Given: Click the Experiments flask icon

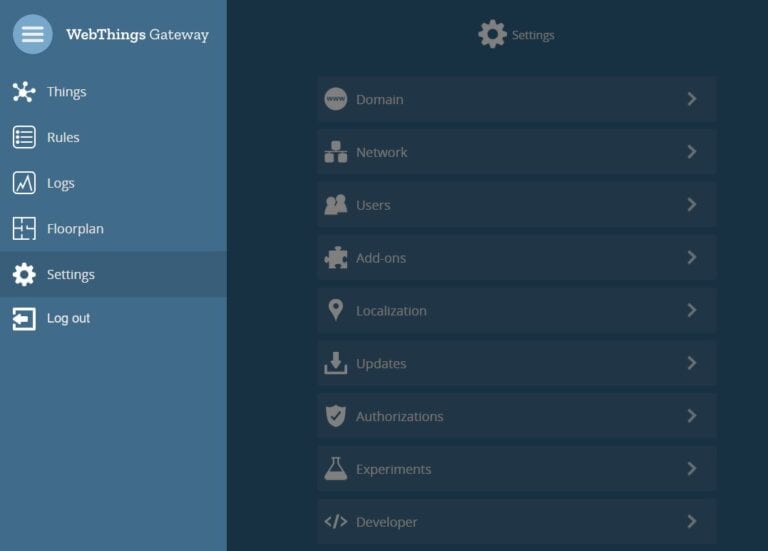Looking at the screenshot, I should (x=336, y=469).
